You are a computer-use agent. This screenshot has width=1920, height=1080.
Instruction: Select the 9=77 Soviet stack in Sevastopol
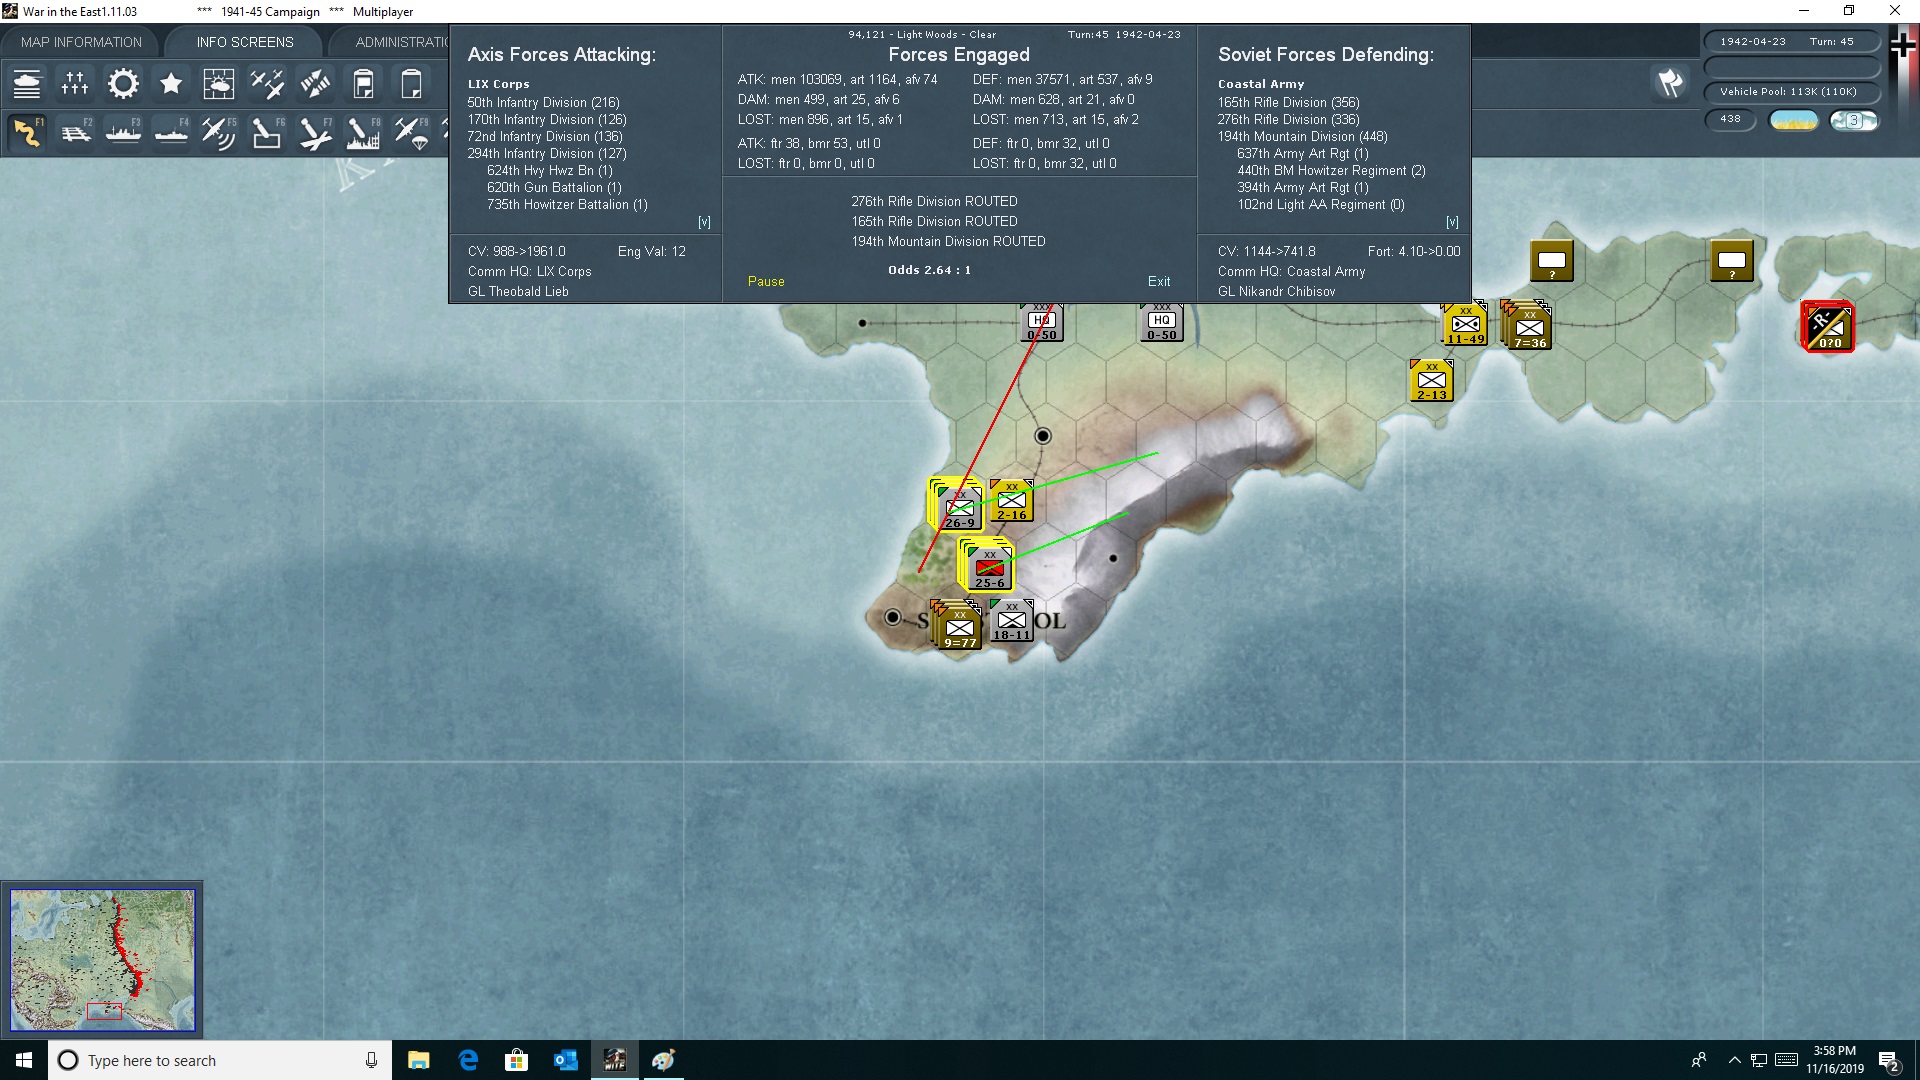tap(957, 625)
